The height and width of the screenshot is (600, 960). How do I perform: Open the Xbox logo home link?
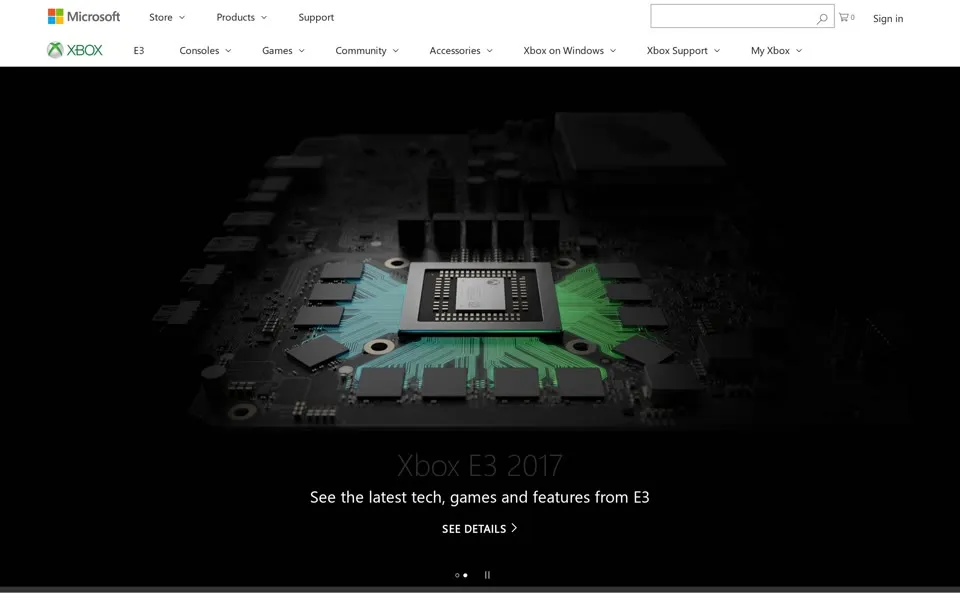pyautogui.click(x=75, y=50)
